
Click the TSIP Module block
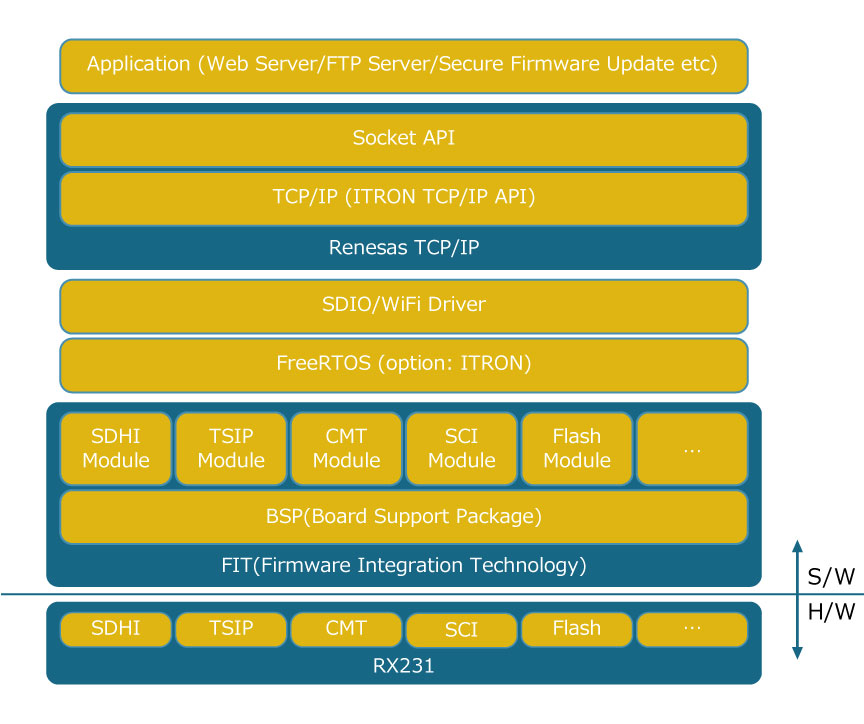(231, 449)
